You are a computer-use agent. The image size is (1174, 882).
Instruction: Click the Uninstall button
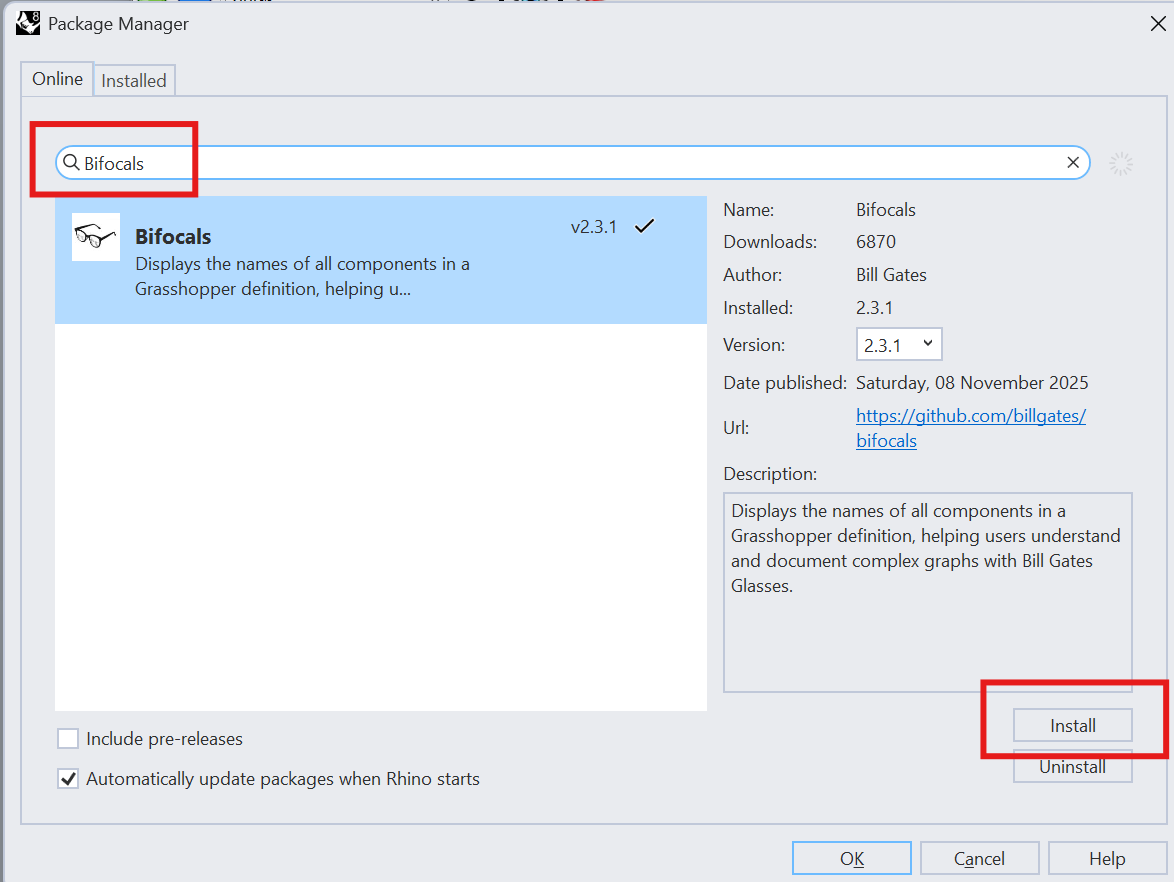pyautogui.click(x=1072, y=767)
